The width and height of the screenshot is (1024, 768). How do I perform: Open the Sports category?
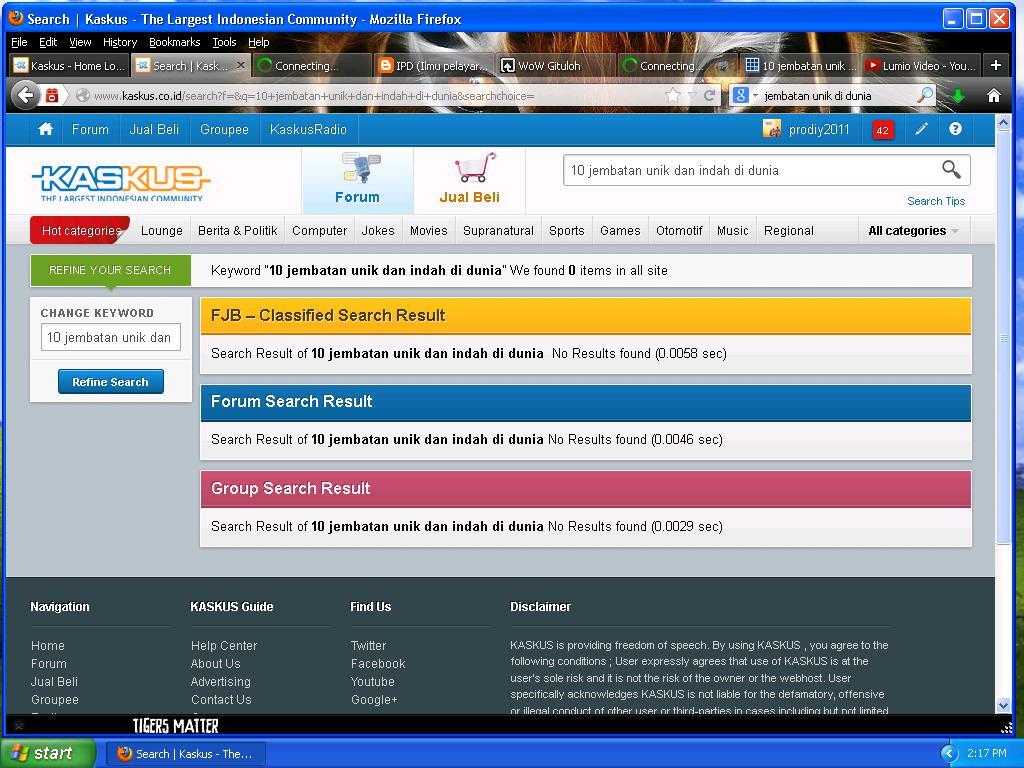tap(566, 231)
